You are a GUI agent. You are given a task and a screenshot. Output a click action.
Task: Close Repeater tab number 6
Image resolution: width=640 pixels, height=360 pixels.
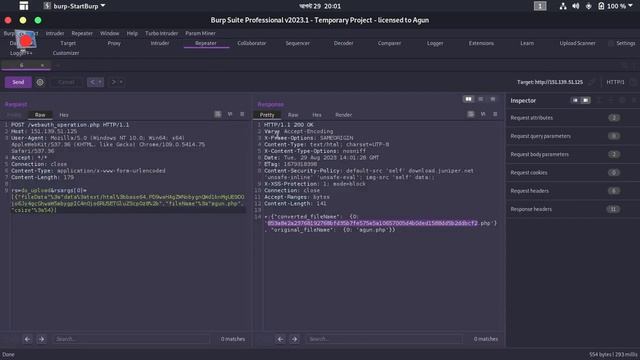coord(42,65)
